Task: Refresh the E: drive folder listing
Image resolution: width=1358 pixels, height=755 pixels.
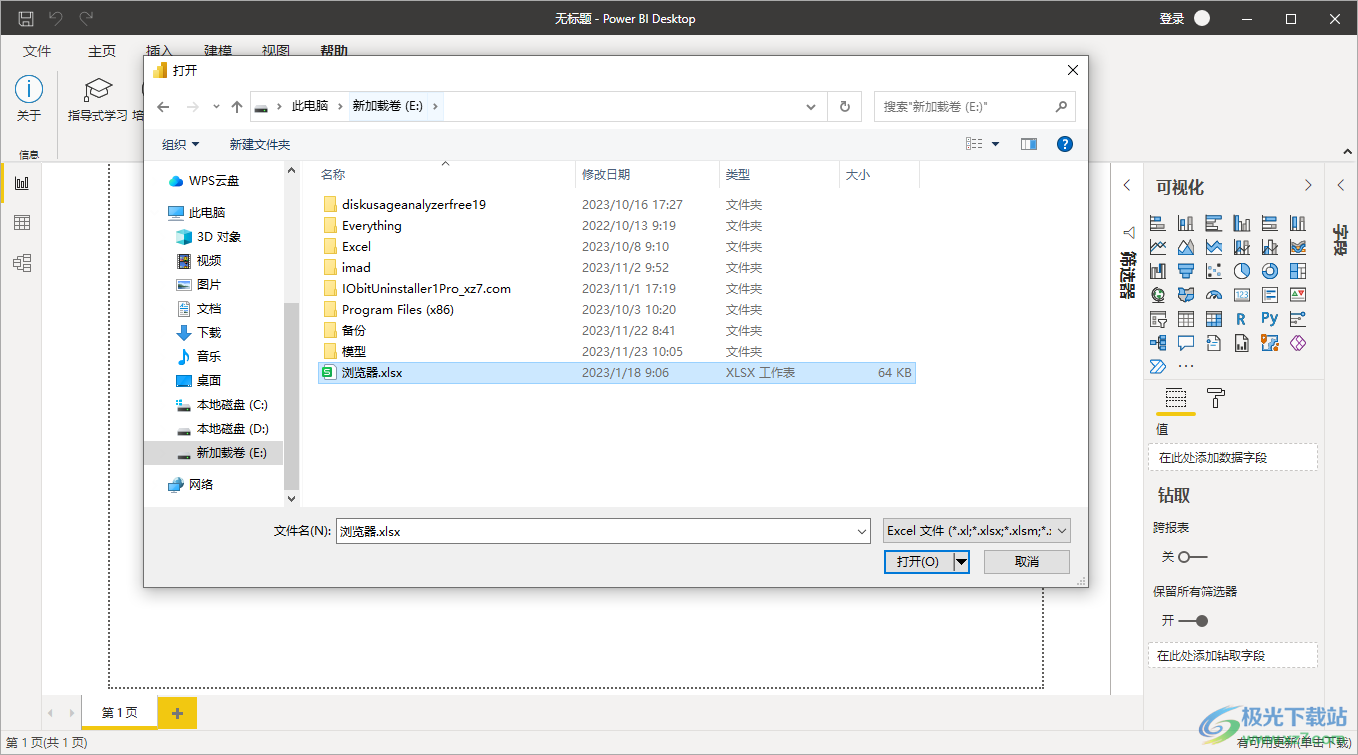Action: coord(845,106)
